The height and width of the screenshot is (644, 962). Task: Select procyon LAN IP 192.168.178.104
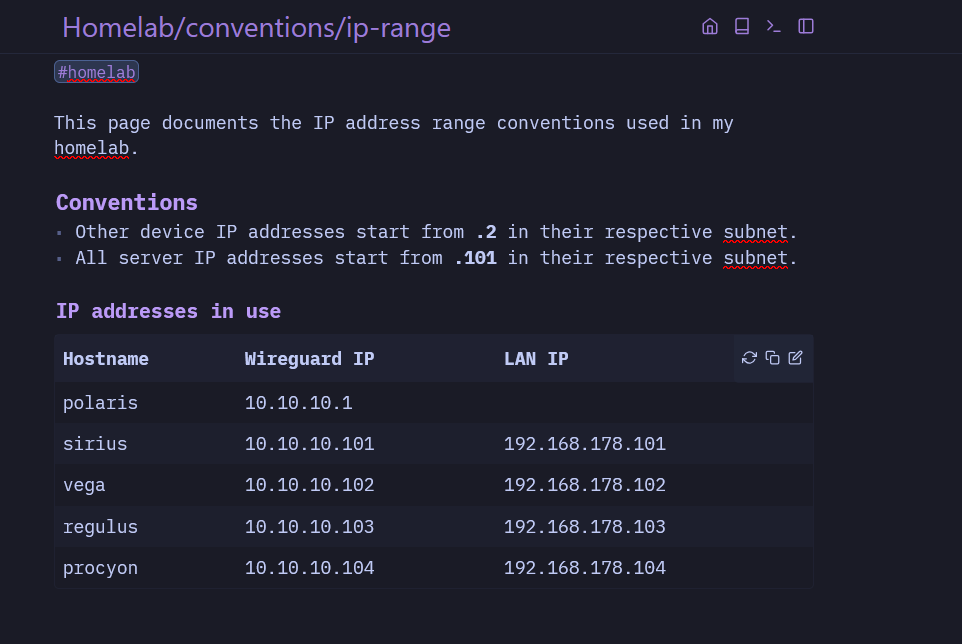click(584, 569)
